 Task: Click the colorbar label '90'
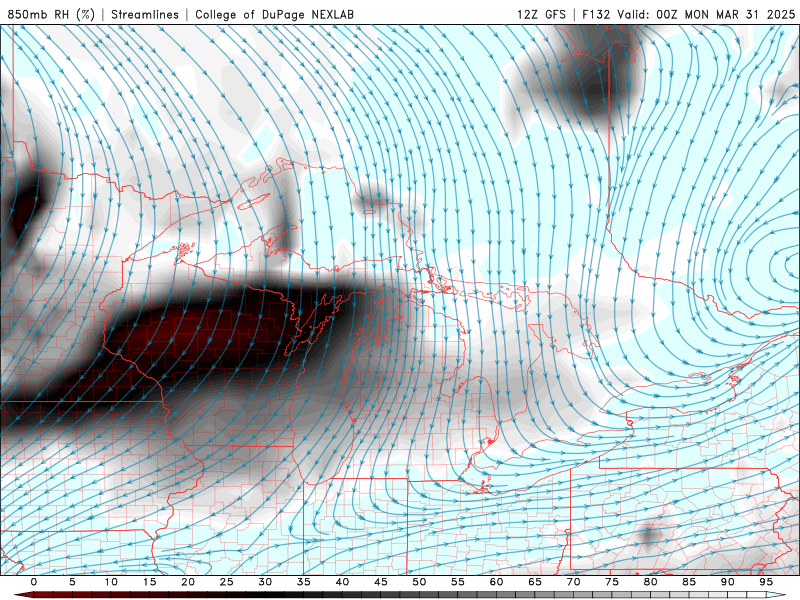(x=727, y=582)
